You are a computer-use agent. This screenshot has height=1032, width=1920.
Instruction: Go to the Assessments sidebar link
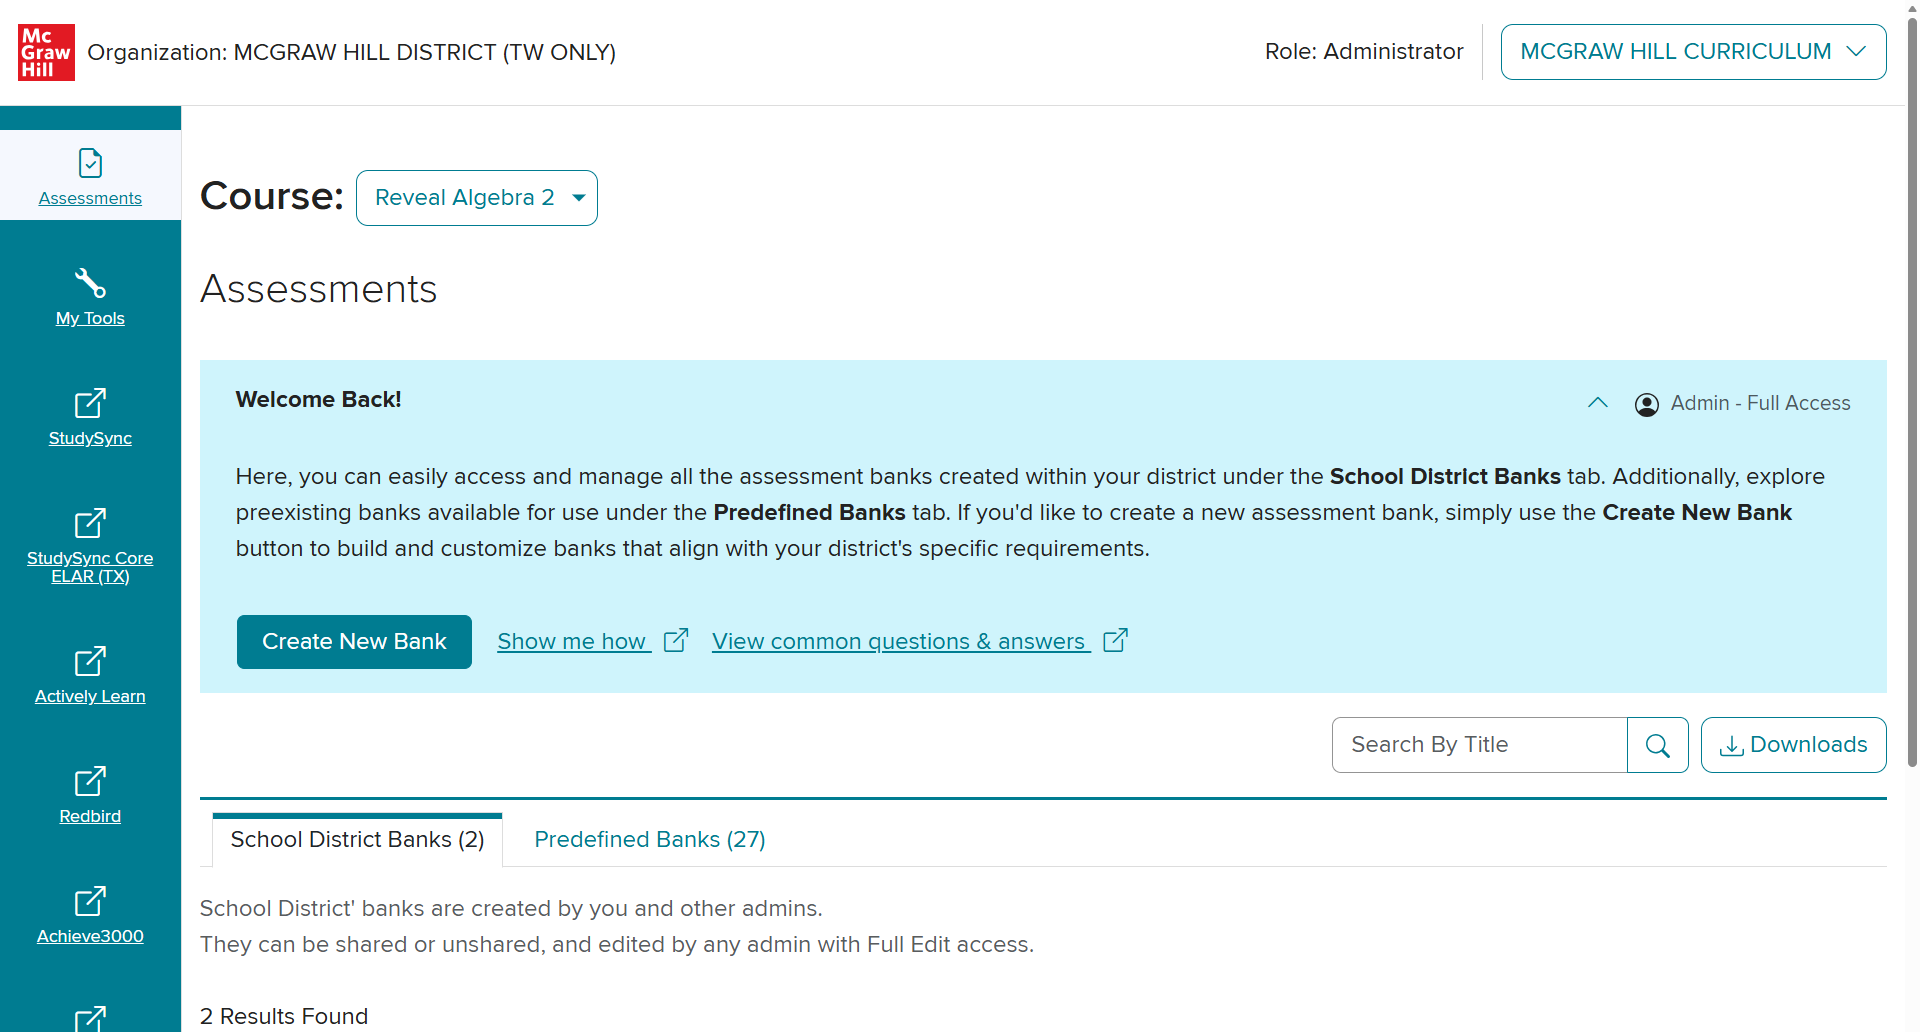[90, 198]
